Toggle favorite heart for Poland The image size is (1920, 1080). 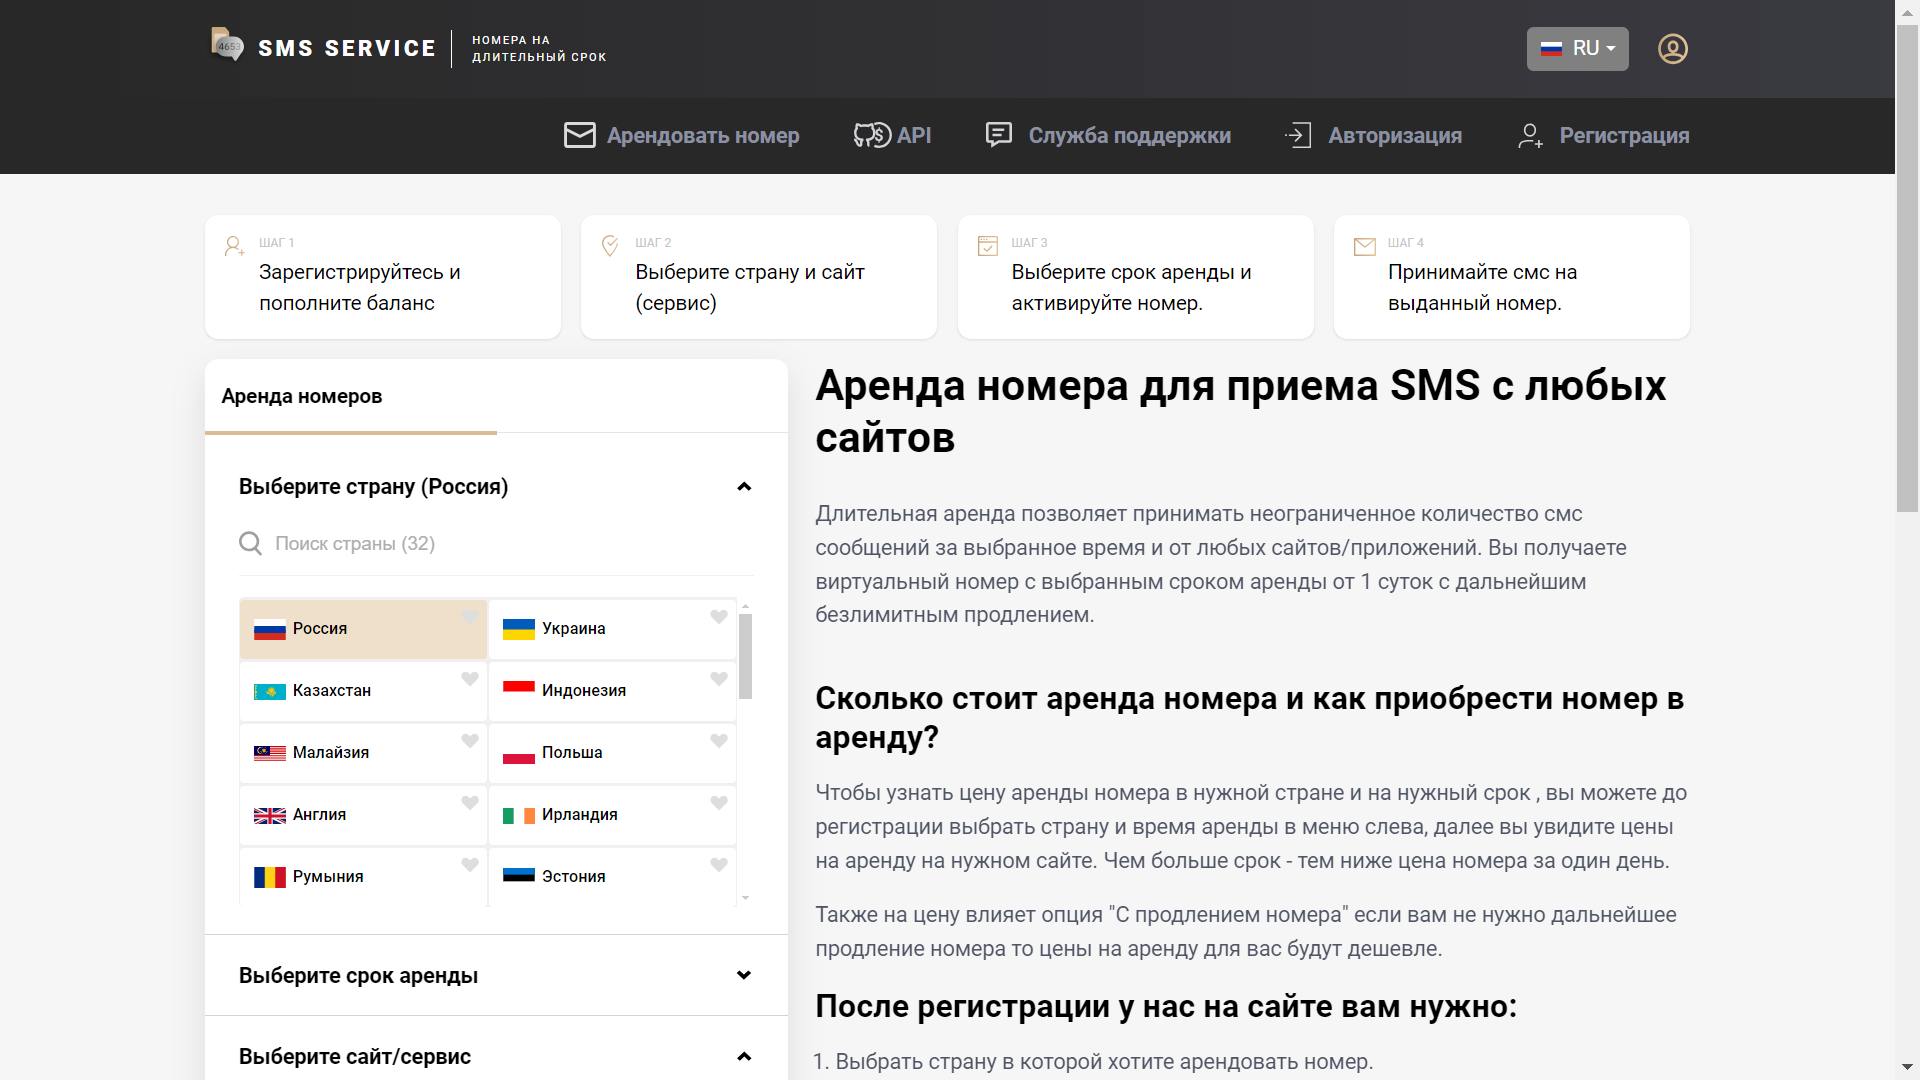coord(718,741)
